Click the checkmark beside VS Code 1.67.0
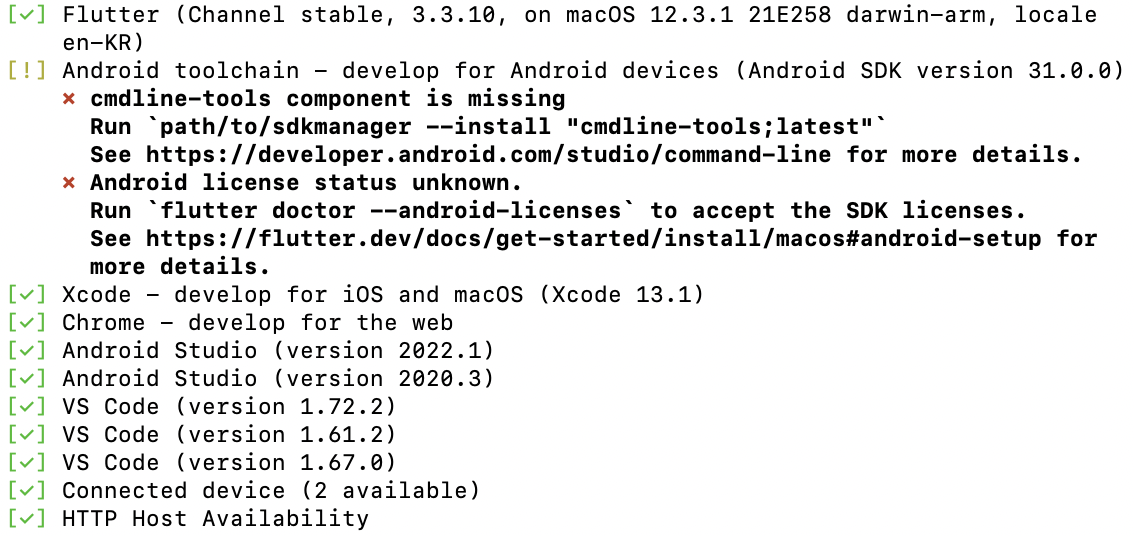The width and height of the screenshot is (1134, 536). 27,463
